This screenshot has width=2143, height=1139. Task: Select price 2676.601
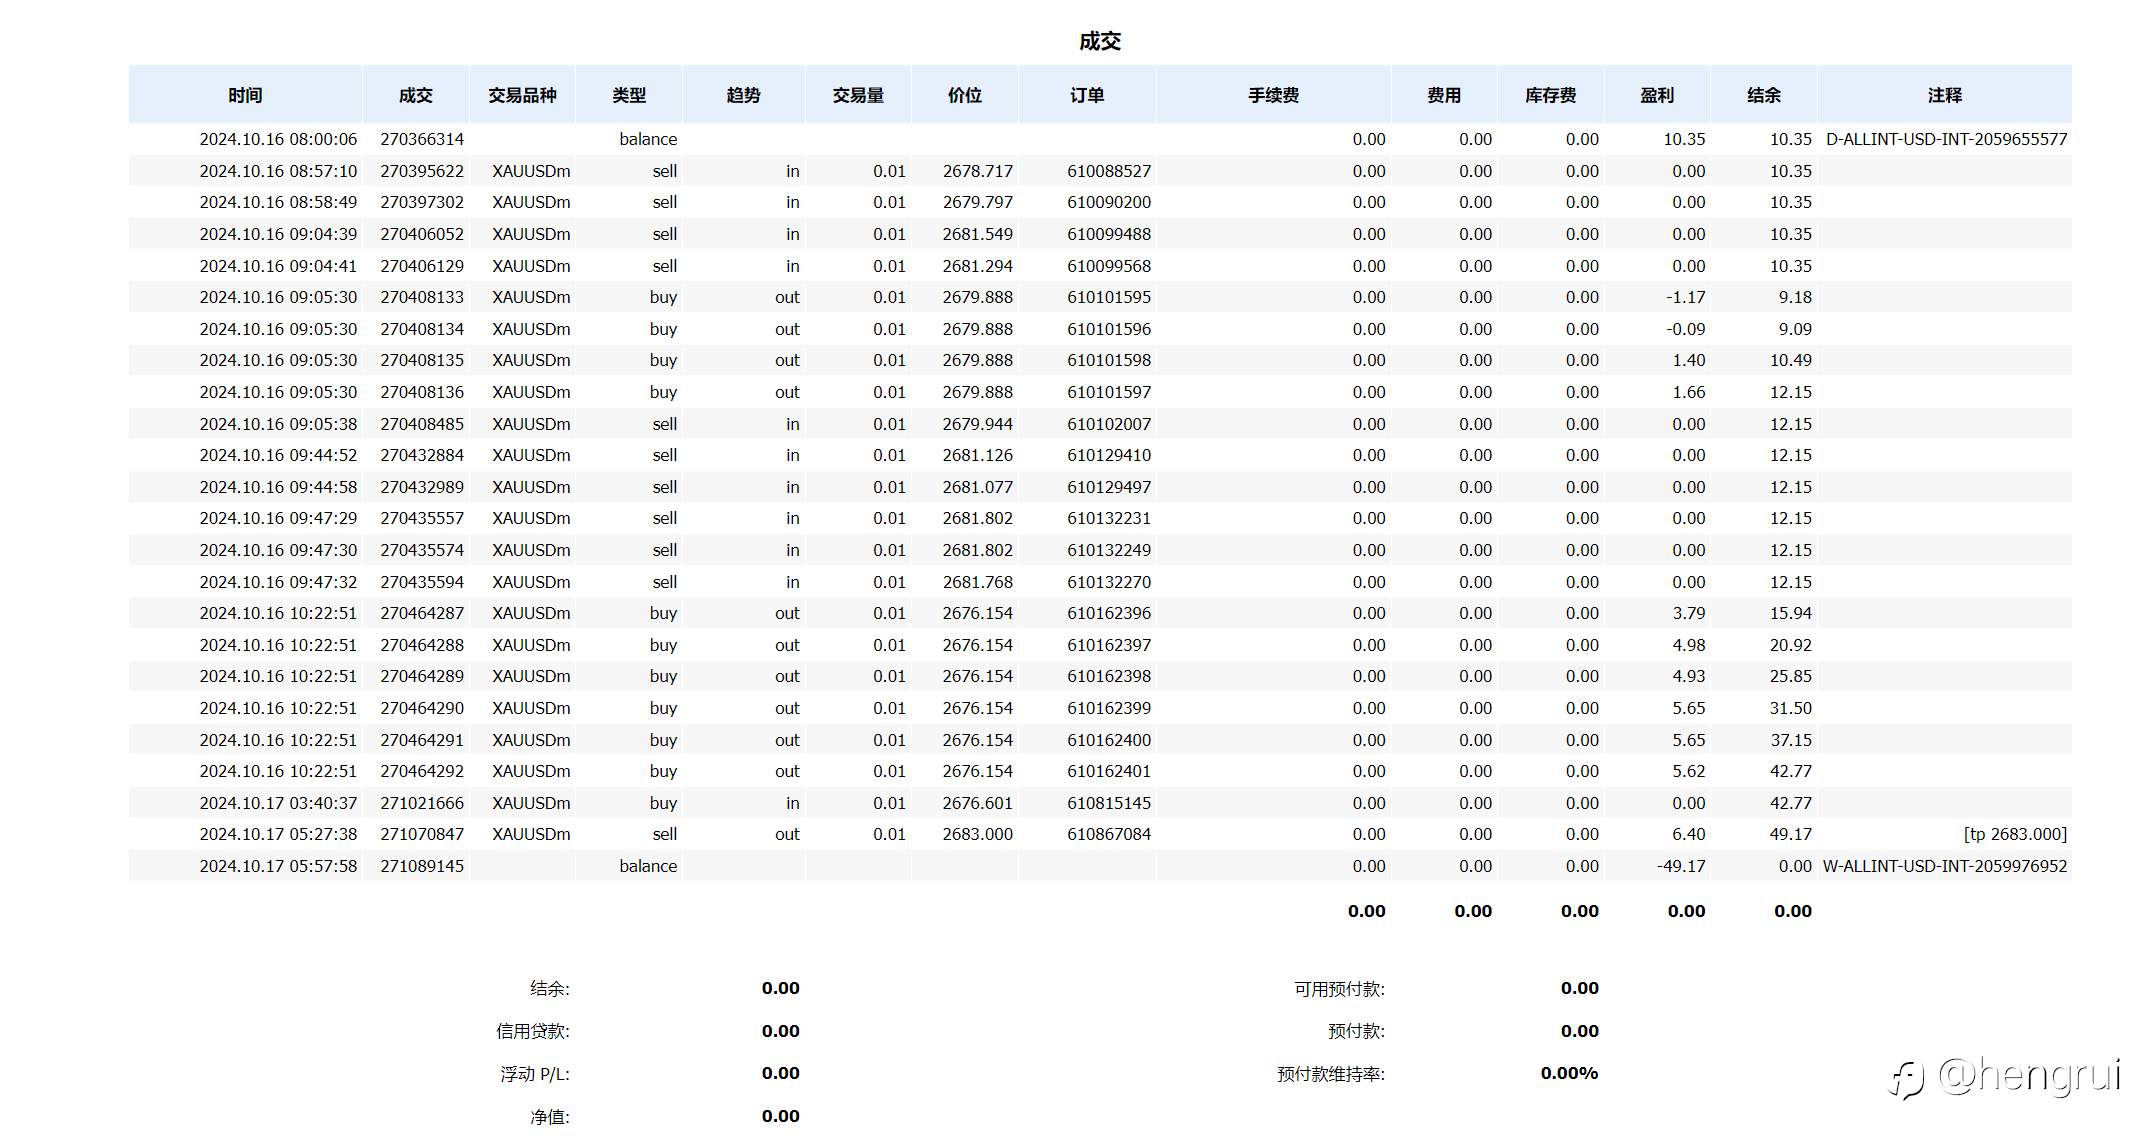[977, 803]
